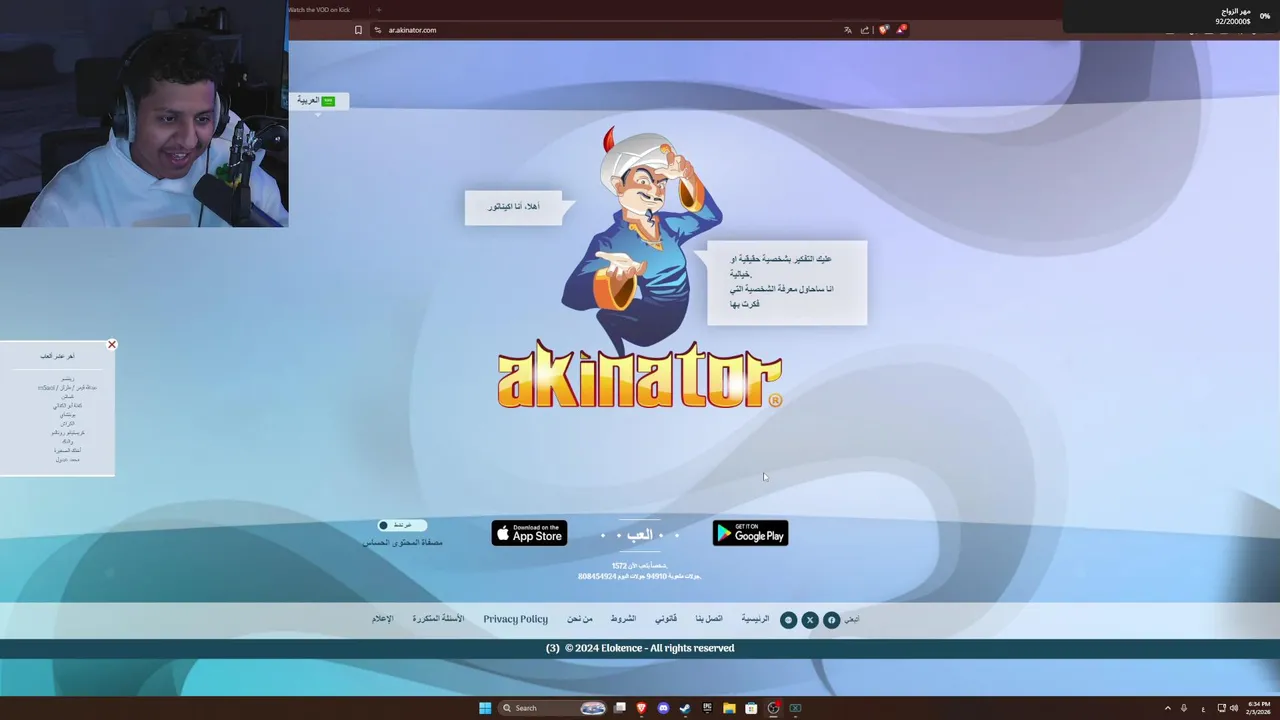The width and height of the screenshot is (1280, 720).
Task: Open the Google Play download badge
Action: click(x=750, y=533)
